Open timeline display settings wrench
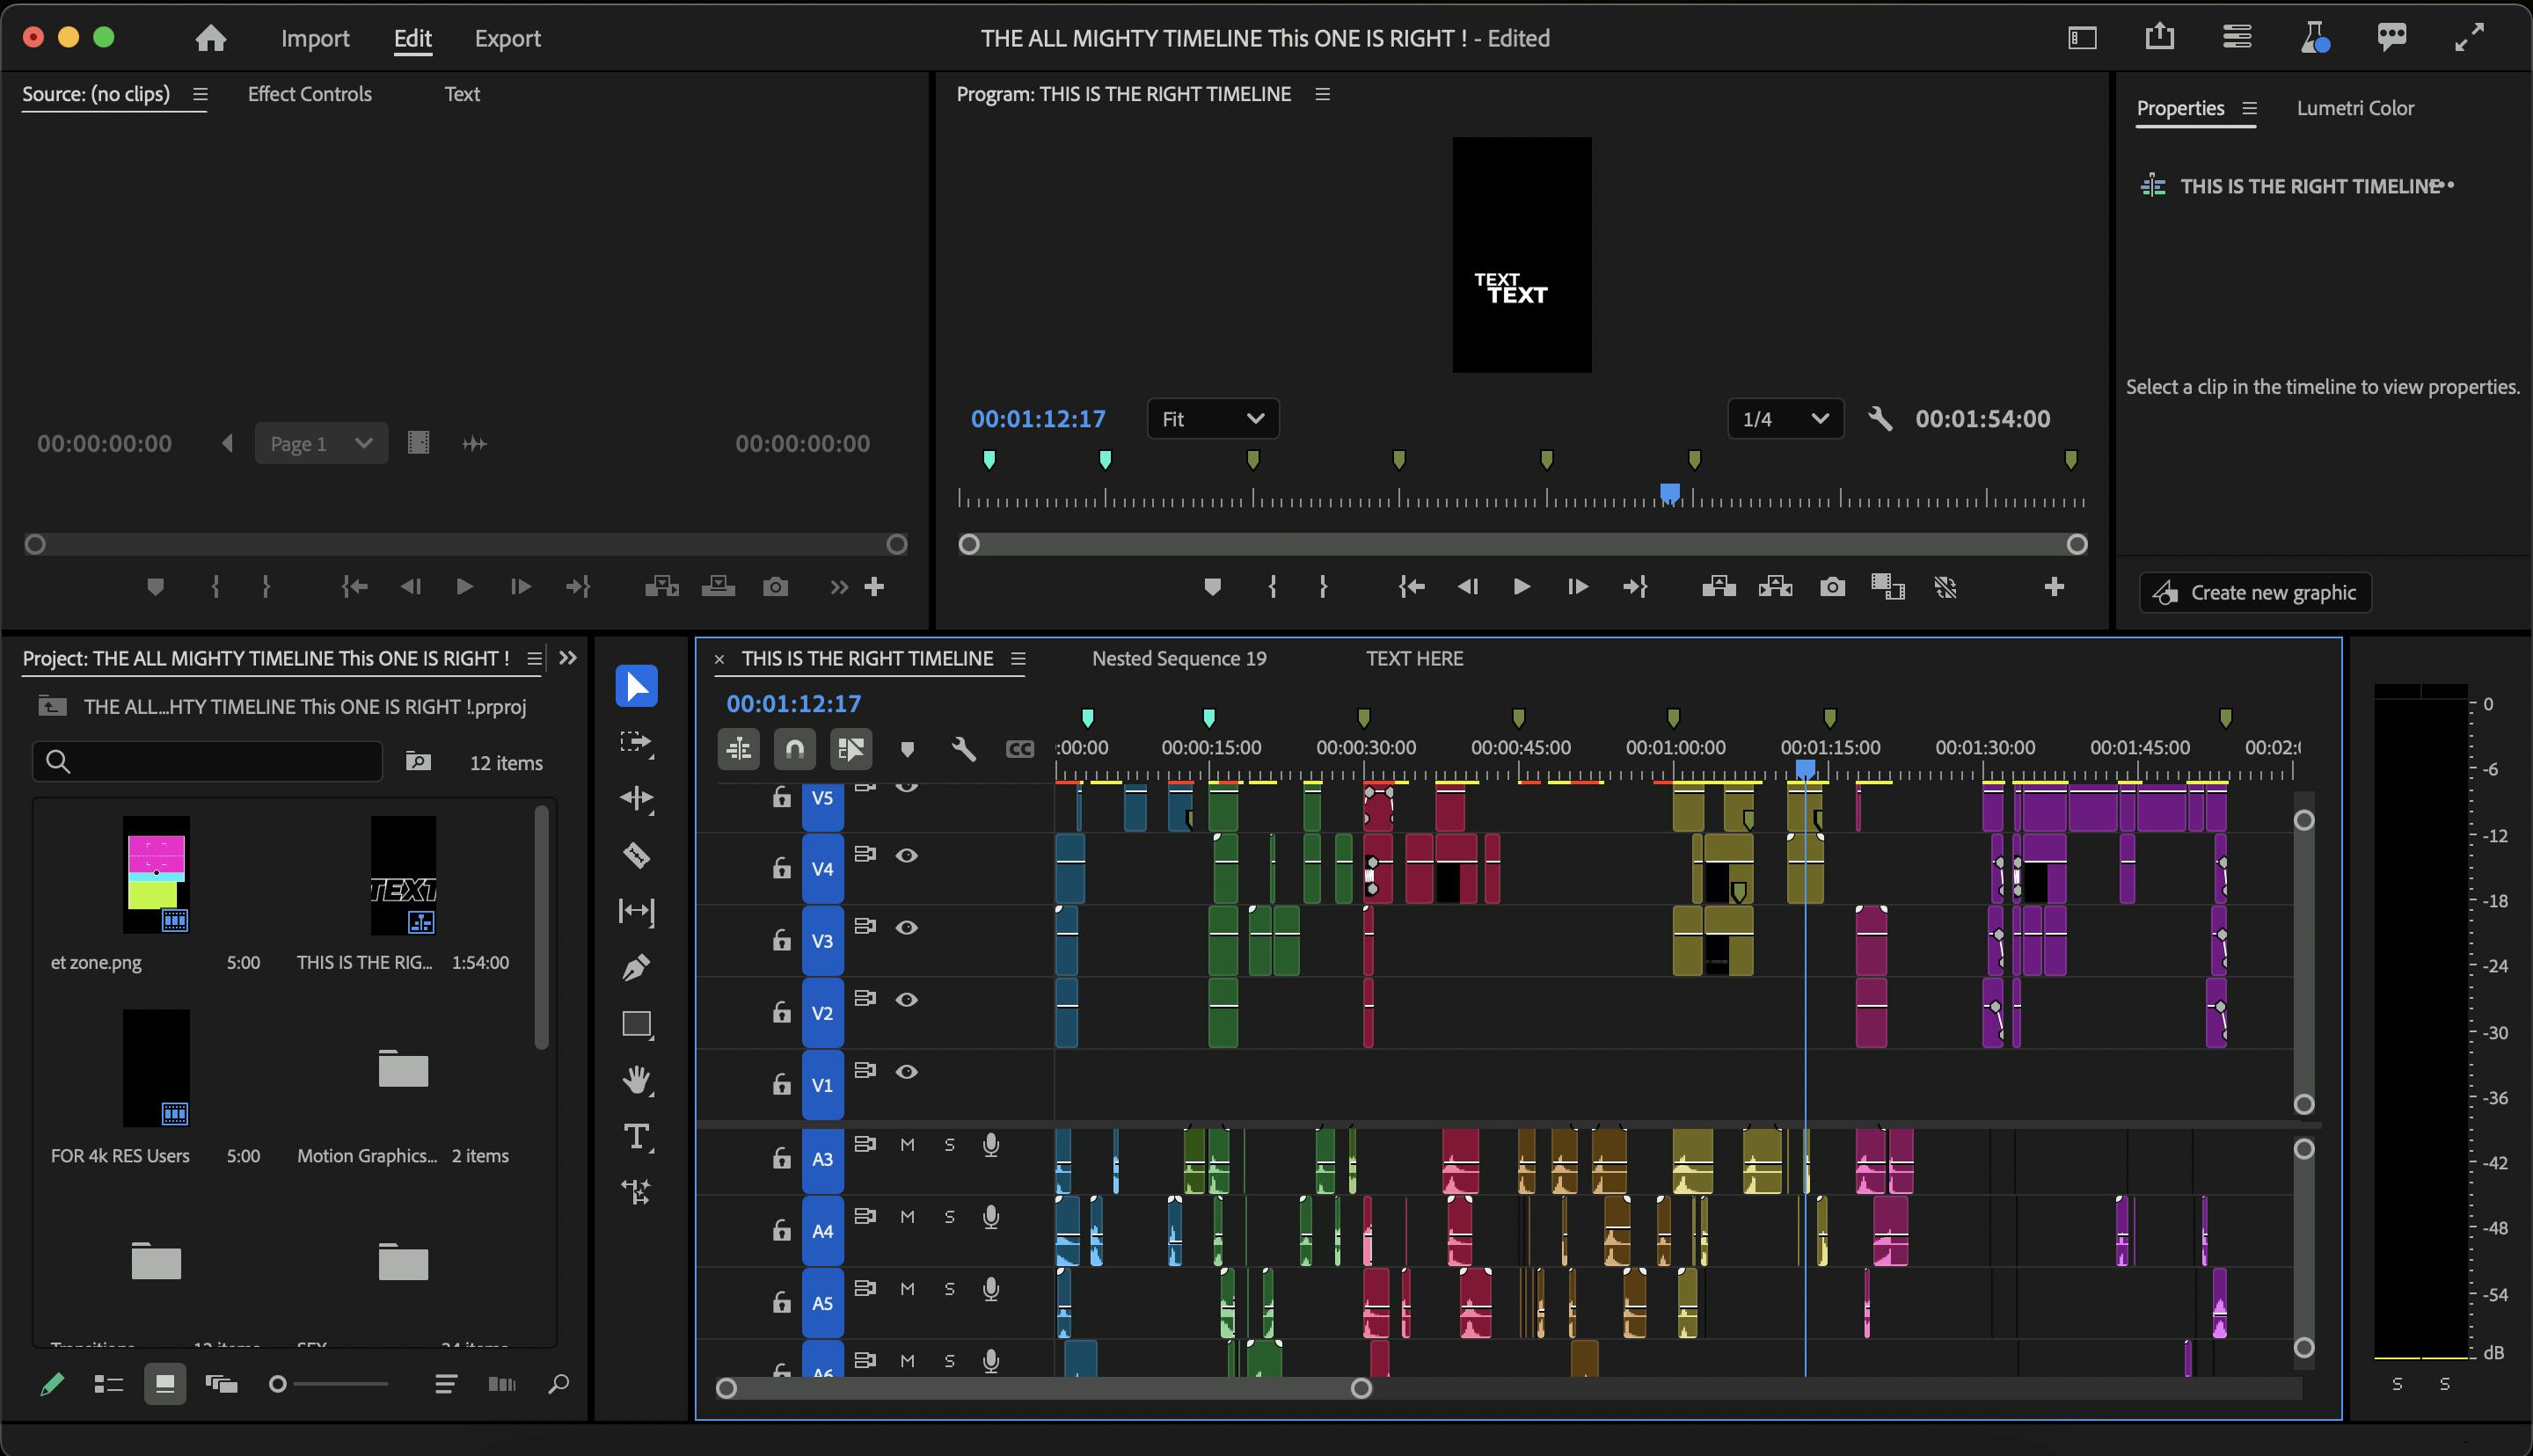 coord(963,749)
